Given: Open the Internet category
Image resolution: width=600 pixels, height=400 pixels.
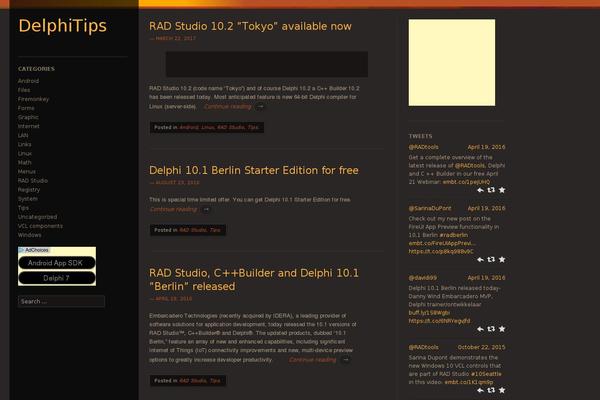Looking at the screenshot, I should (28, 126).
